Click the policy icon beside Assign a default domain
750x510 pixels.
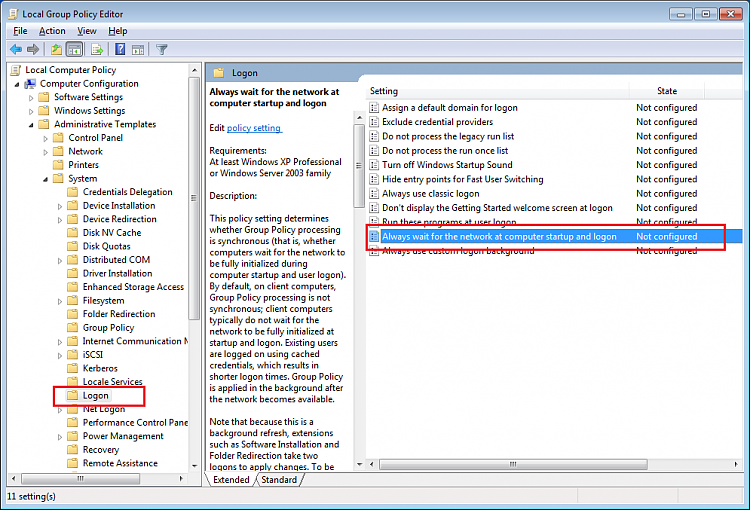point(374,108)
